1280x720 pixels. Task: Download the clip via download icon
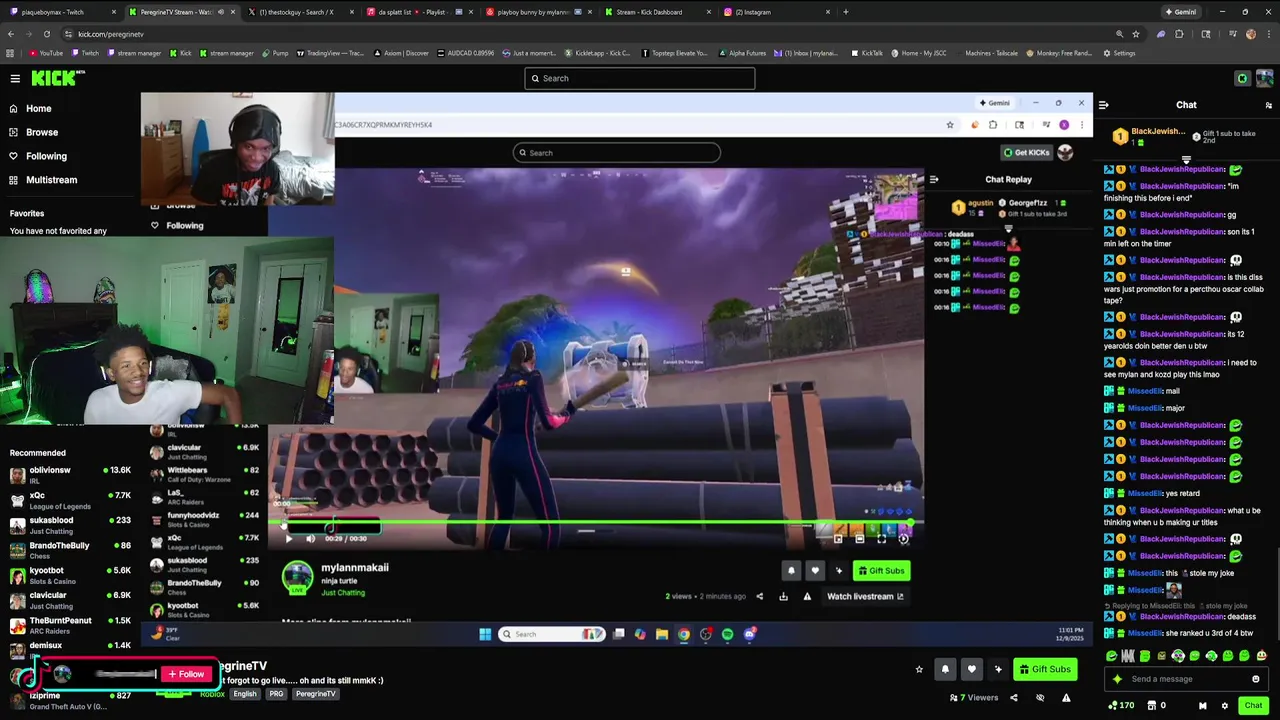(783, 596)
